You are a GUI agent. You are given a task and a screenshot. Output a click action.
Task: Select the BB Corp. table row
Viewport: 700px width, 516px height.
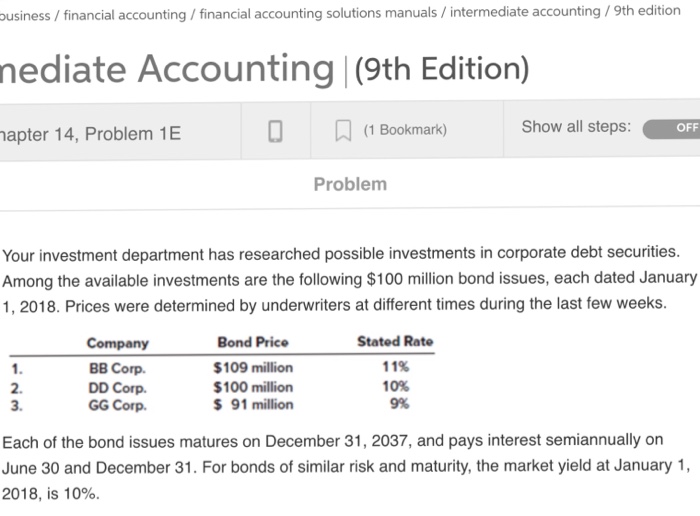click(222, 368)
